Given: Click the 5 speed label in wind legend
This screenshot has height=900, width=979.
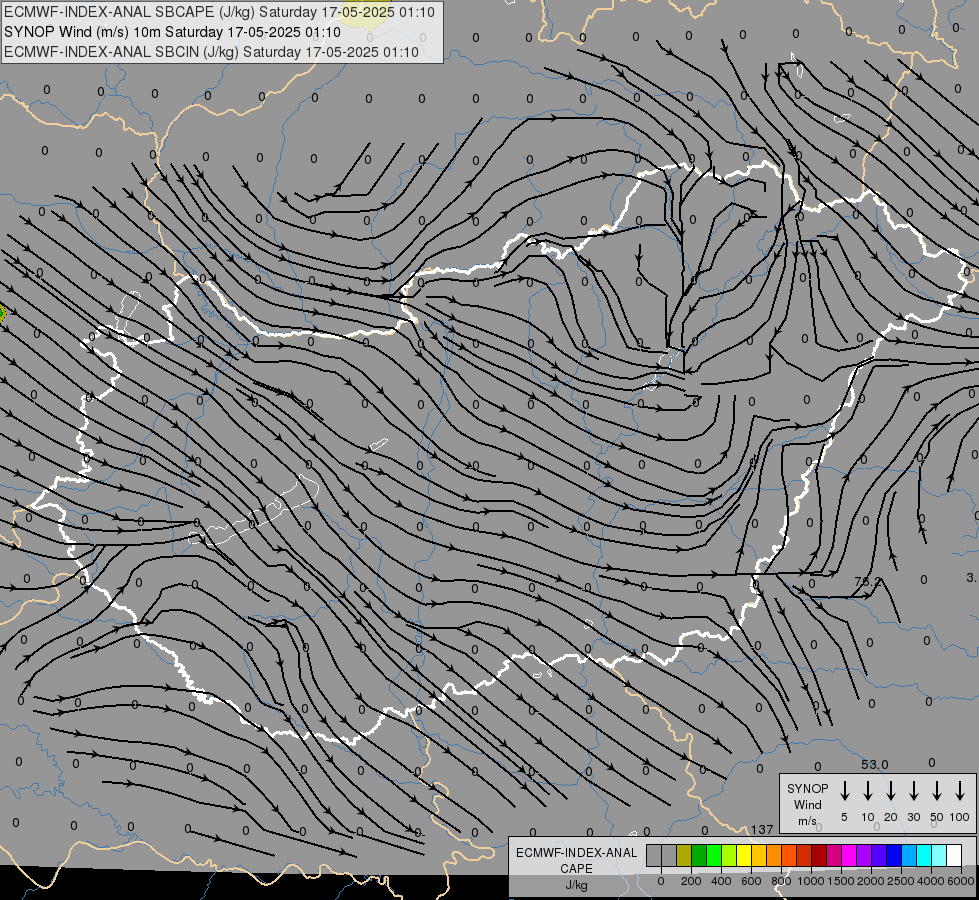Looking at the screenshot, I should click(844, 817).
